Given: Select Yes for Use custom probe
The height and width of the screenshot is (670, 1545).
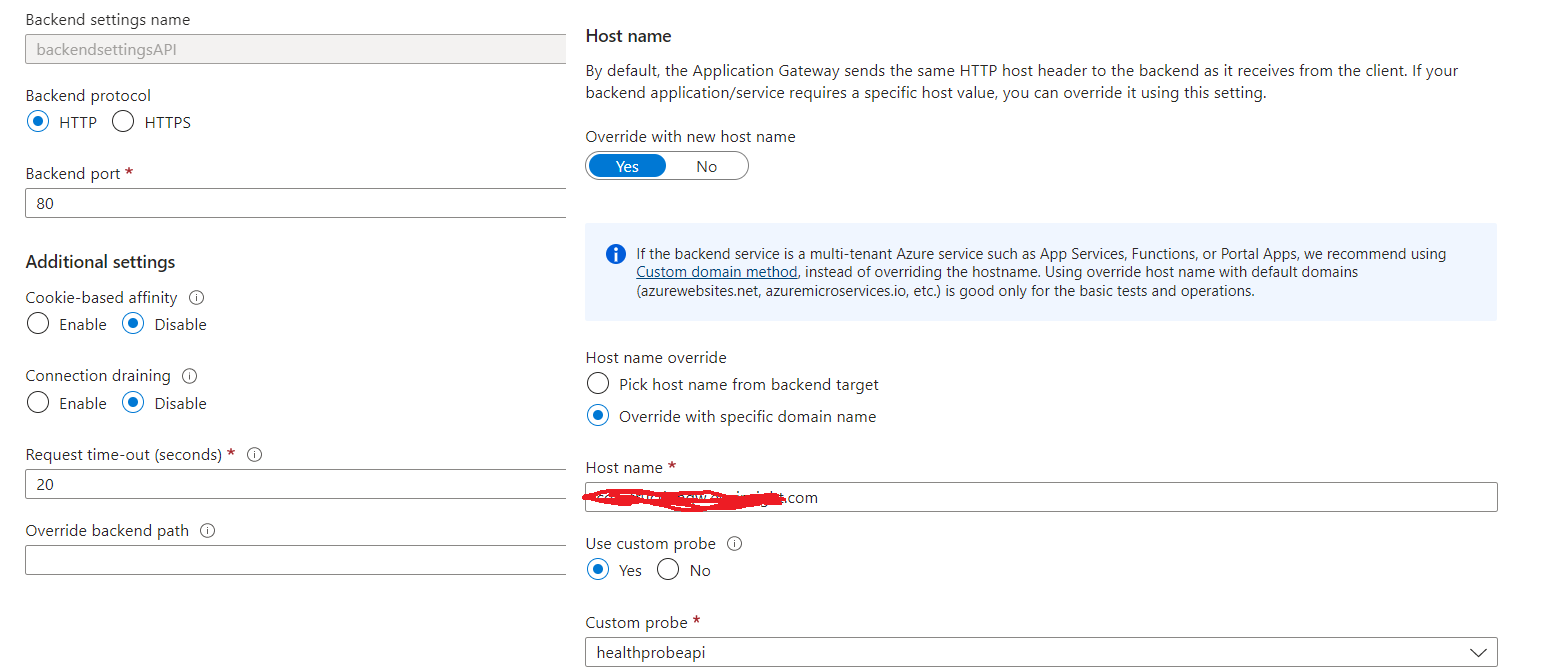Looking at the screenshot, I should coord(598,570).
